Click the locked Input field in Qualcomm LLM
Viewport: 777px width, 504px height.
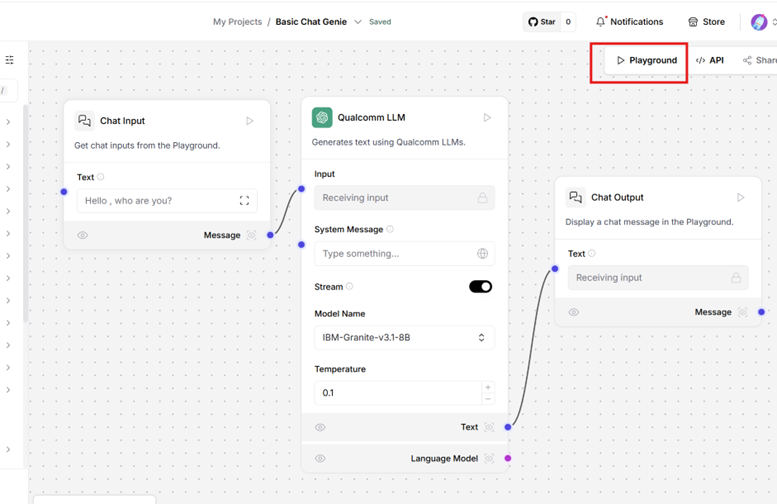[404, 198]
